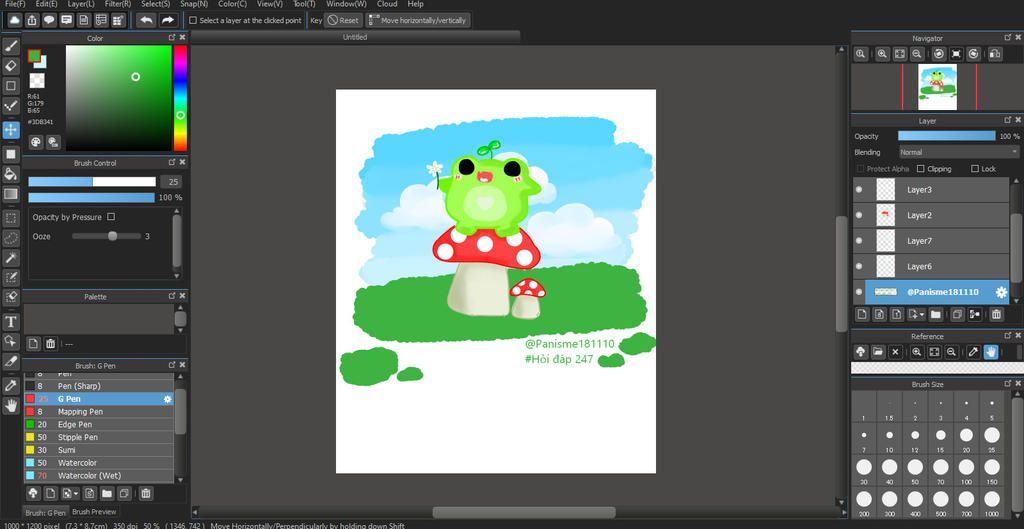Zoom out in the Navigator panel
The height and width of the screenshot is (529, 1024).
917,54
